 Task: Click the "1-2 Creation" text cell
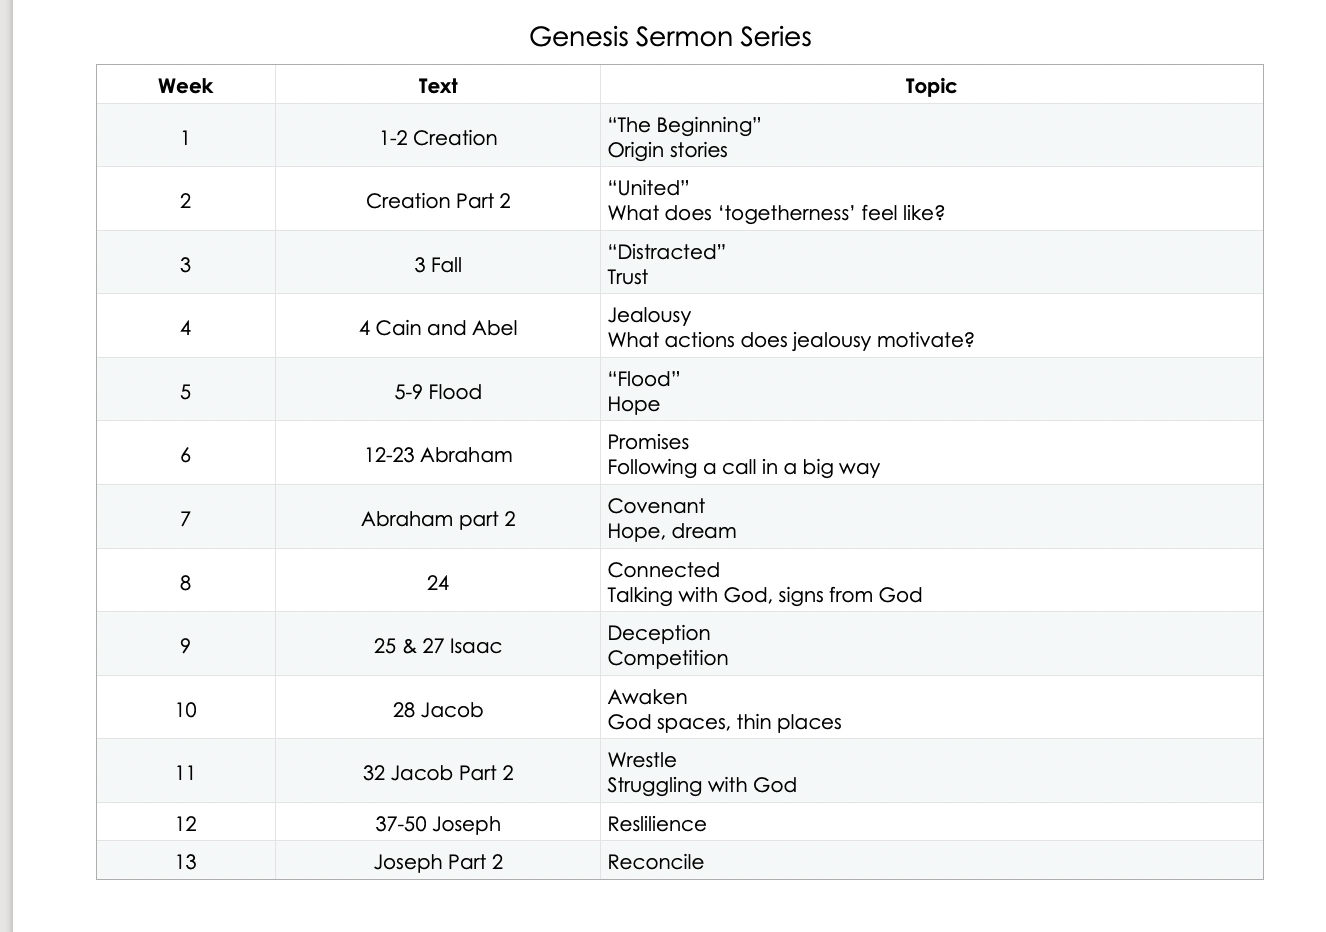438,138
